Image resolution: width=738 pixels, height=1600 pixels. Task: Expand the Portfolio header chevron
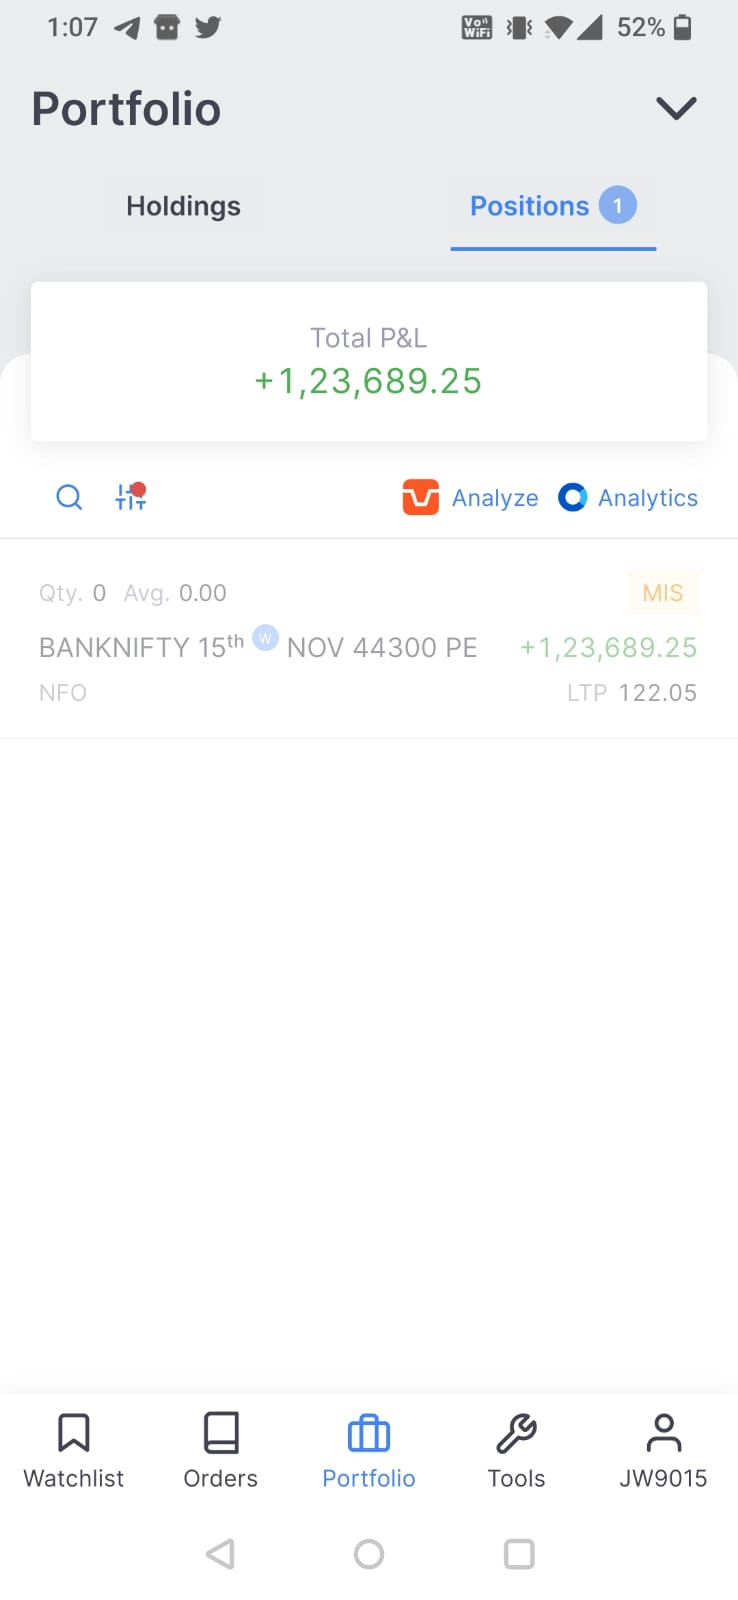click(x=676, y=108)
